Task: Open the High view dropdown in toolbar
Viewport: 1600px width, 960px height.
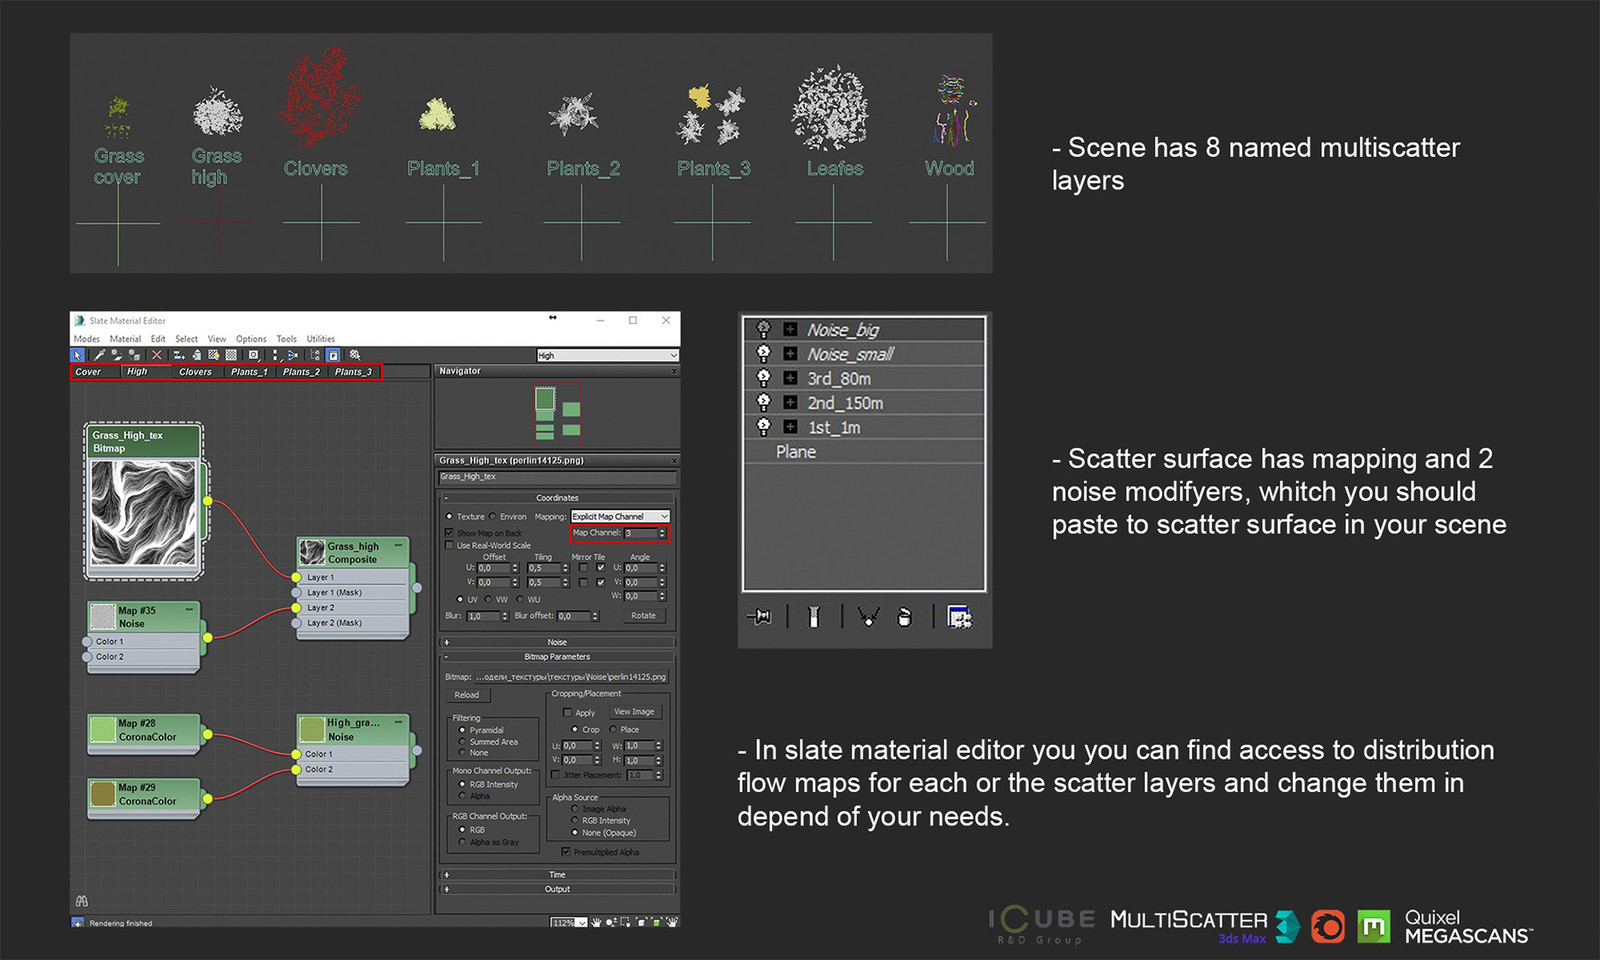Action: (608, 355)
